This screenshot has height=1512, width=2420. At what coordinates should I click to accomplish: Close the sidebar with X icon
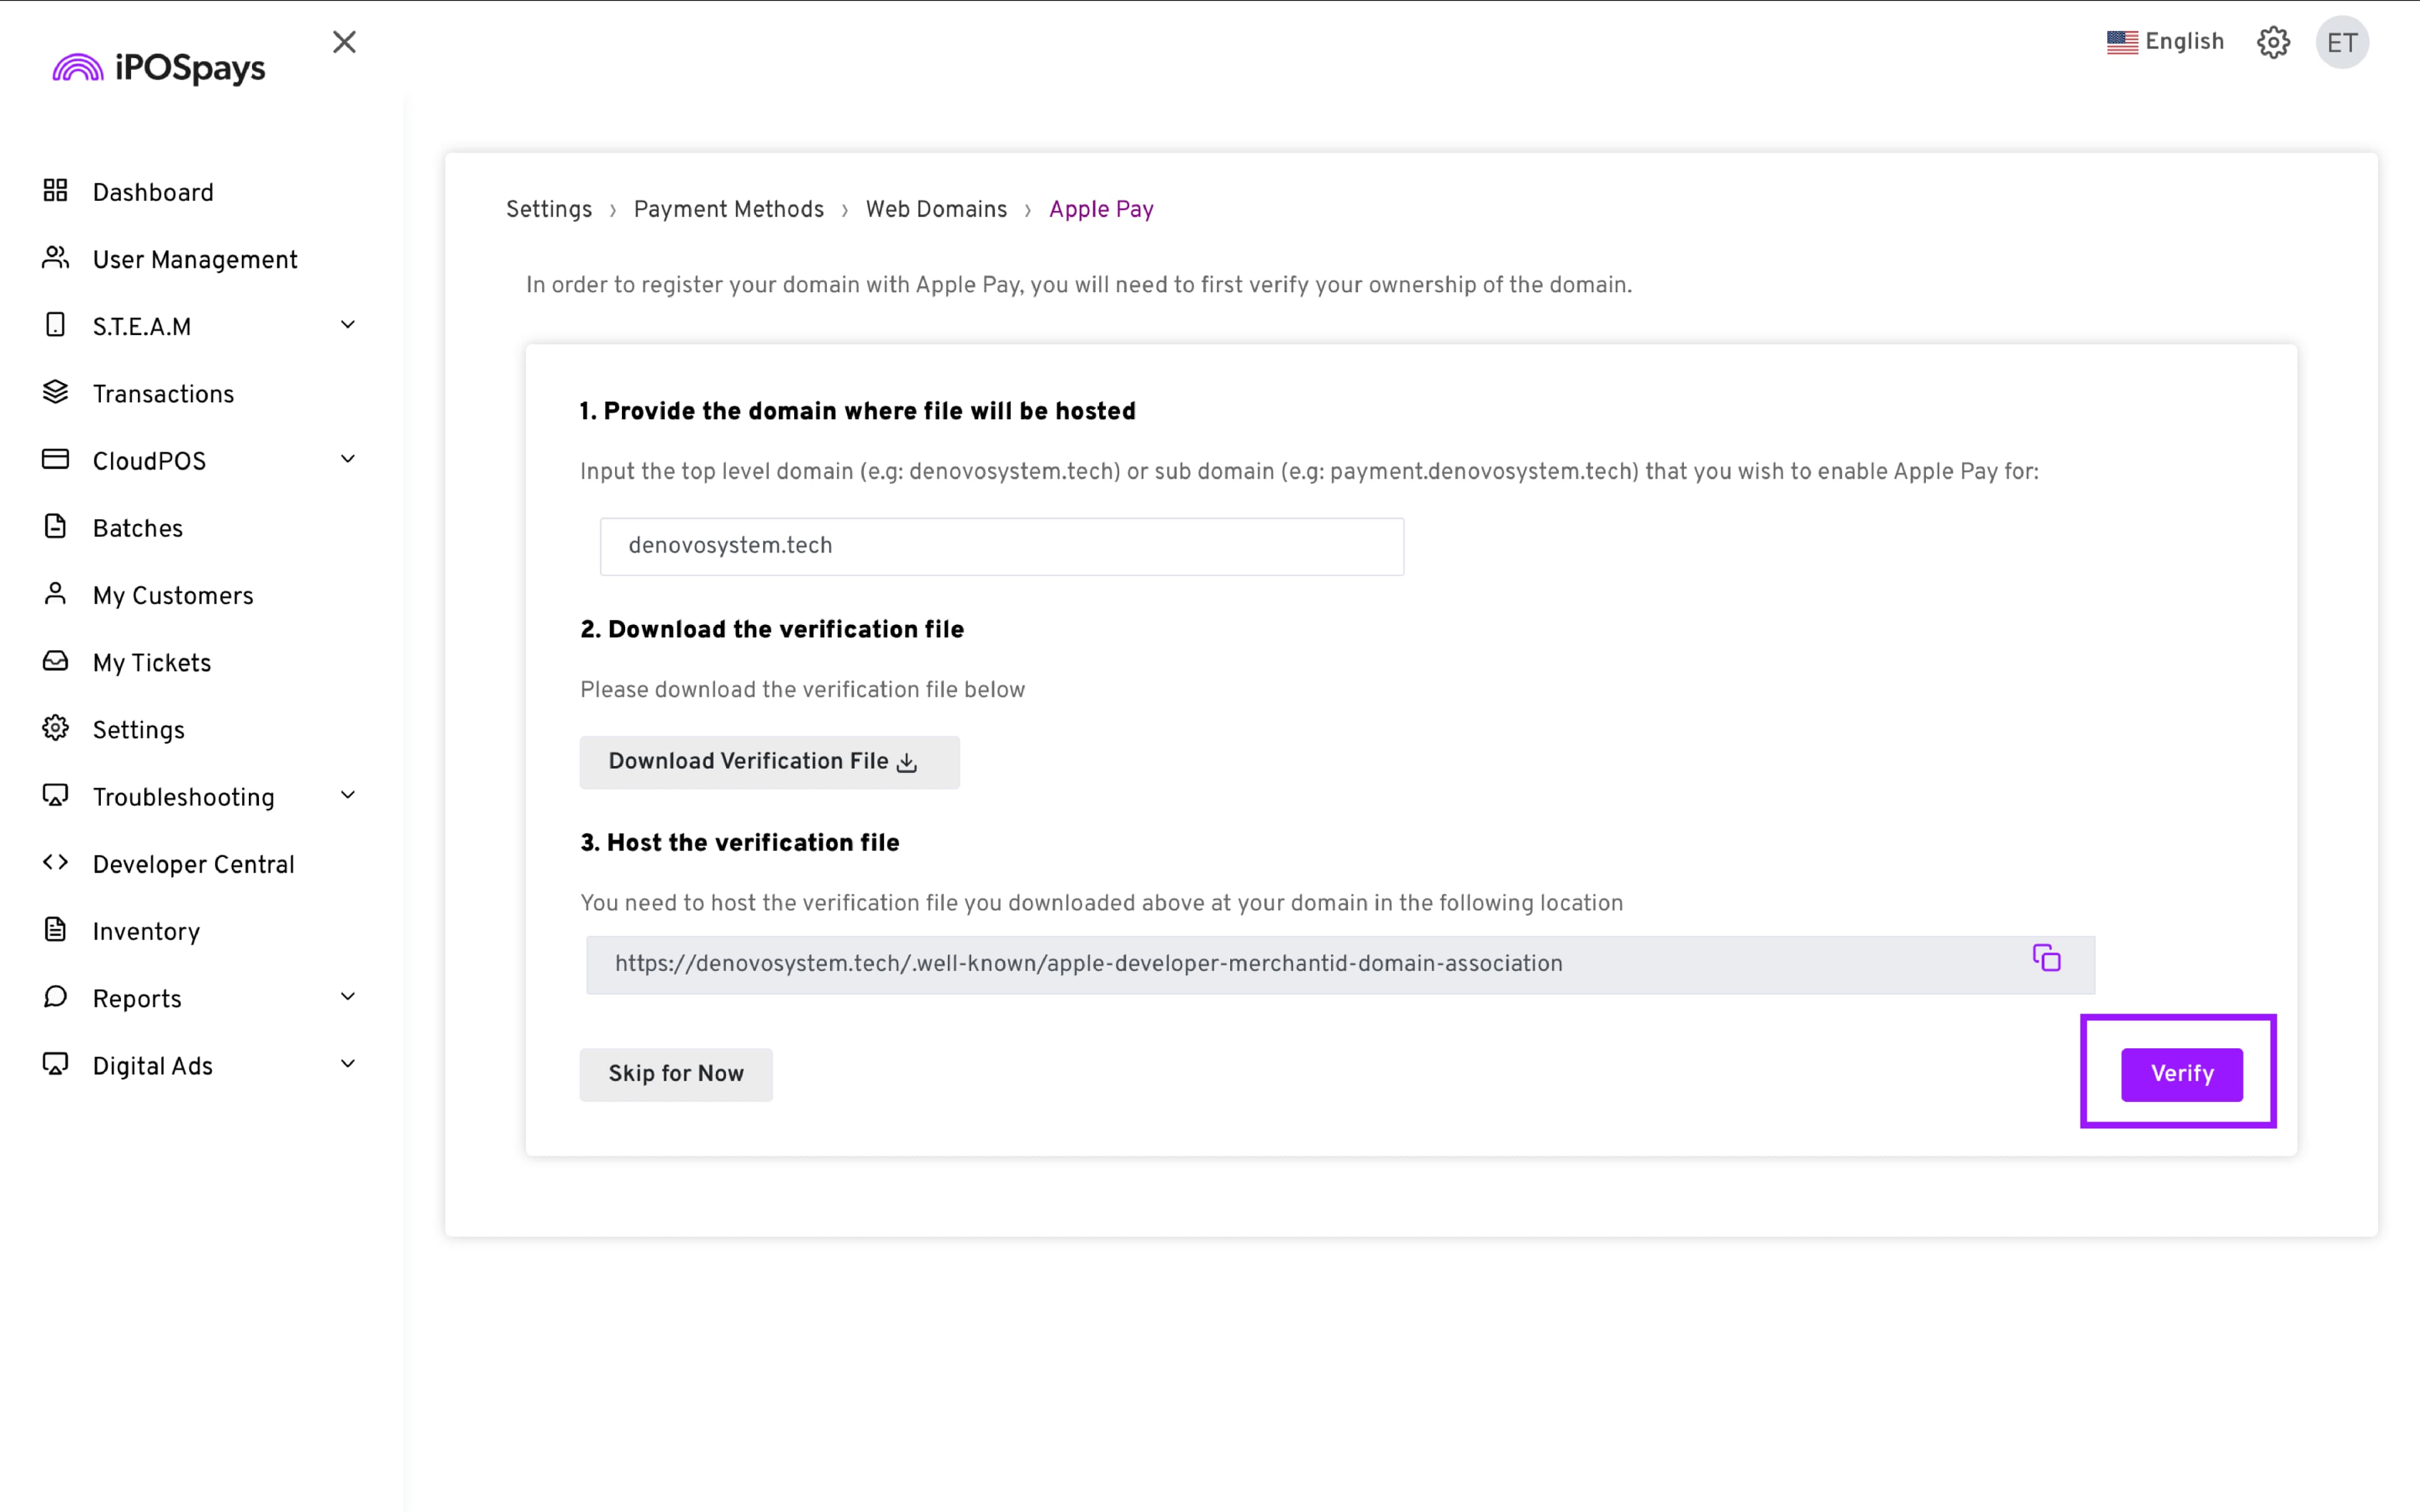344,42
